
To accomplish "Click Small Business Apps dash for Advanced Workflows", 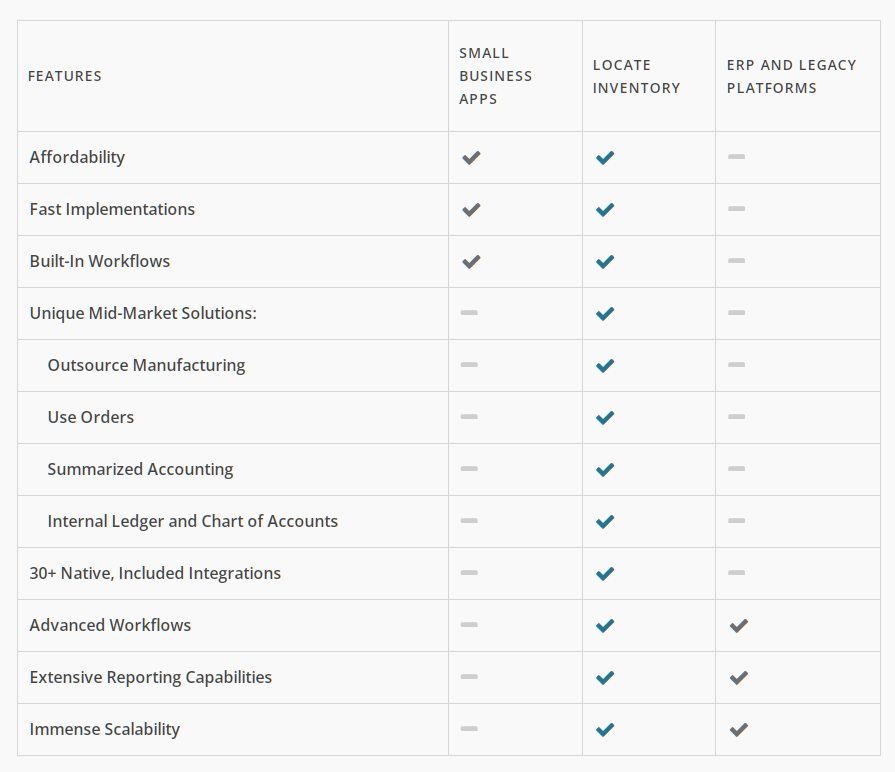I will pyautogui.click(x=469, y=624).
